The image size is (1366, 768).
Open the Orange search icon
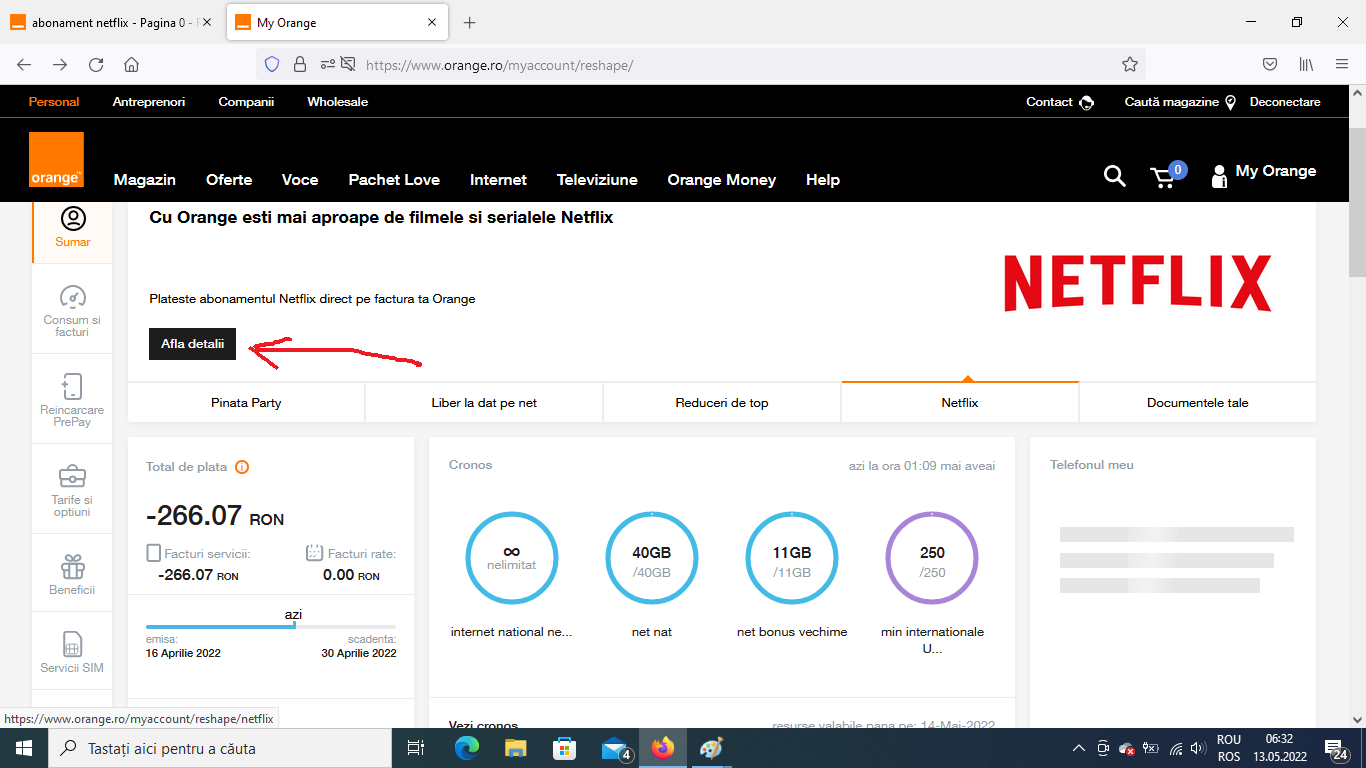tap(1114, 176)
